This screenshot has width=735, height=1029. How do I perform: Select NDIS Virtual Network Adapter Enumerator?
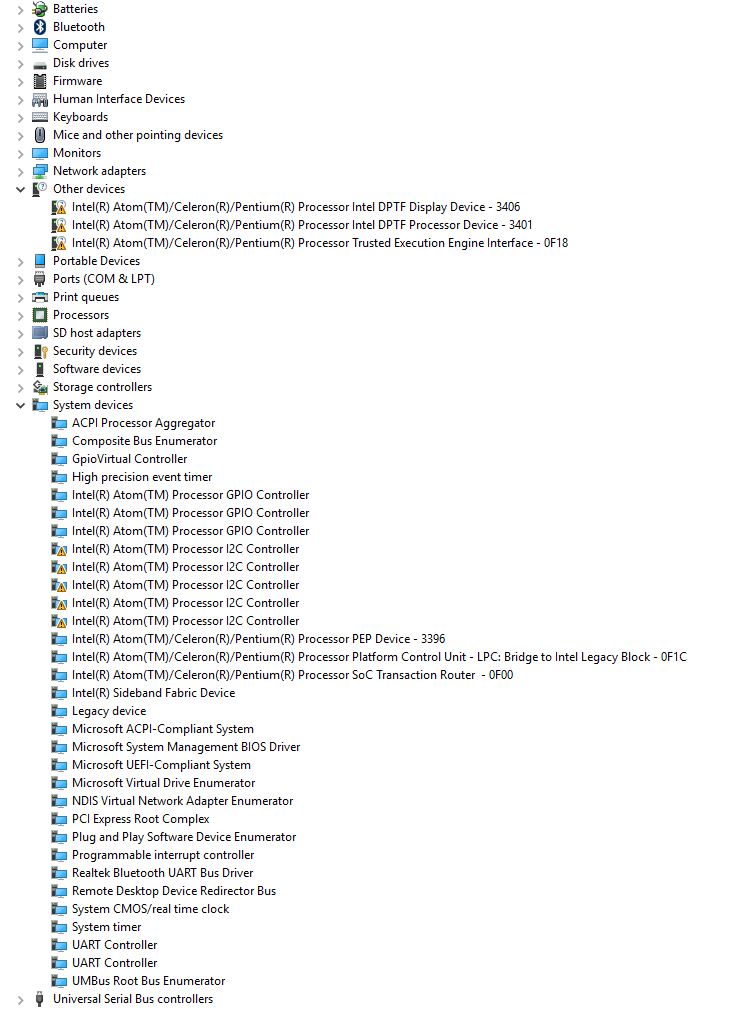[182, 801]
